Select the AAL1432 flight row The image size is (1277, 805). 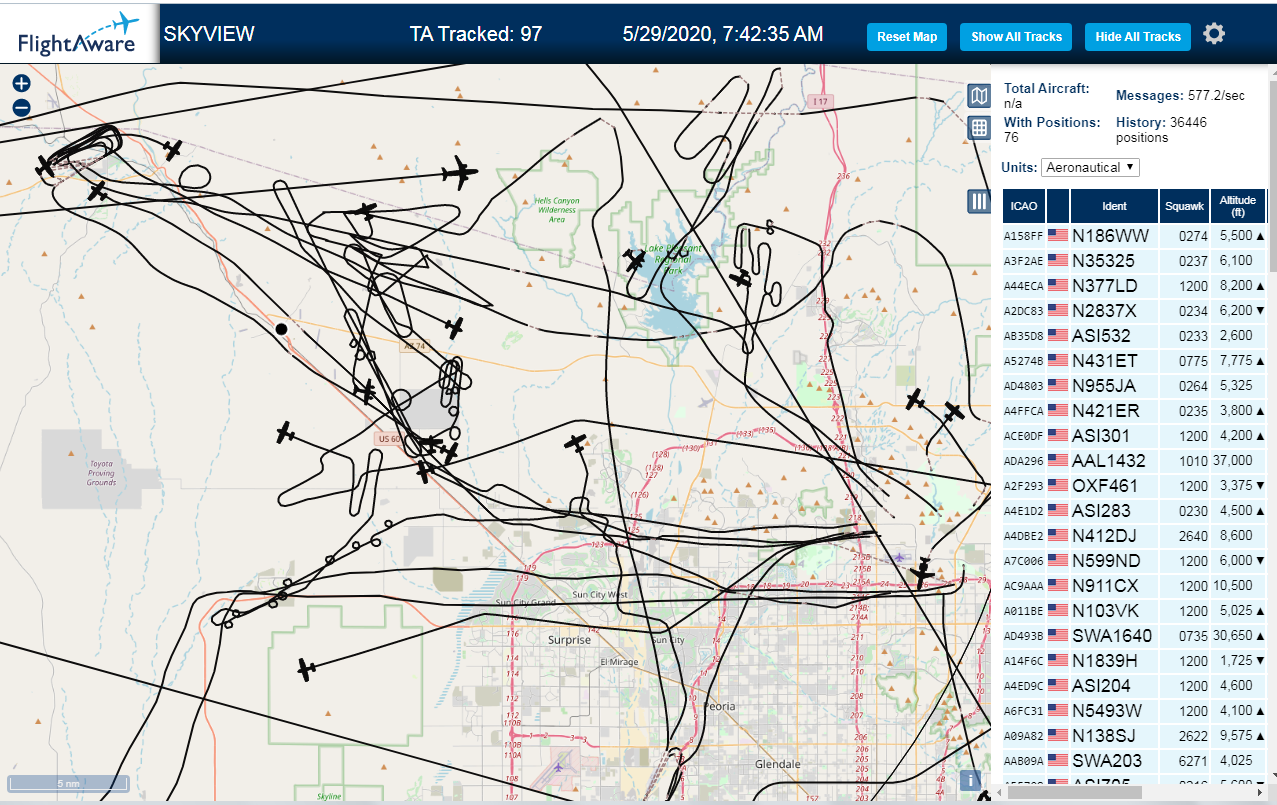pos(1135,461)
